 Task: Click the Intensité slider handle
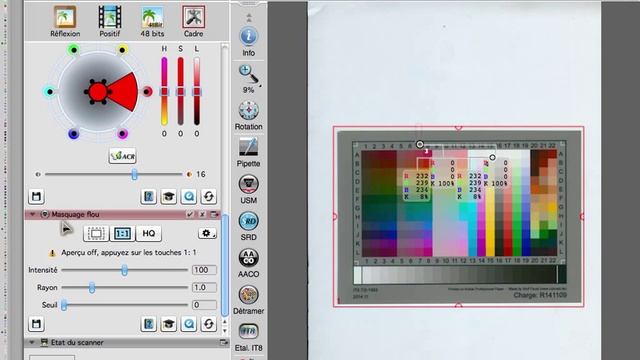(124, 270)
